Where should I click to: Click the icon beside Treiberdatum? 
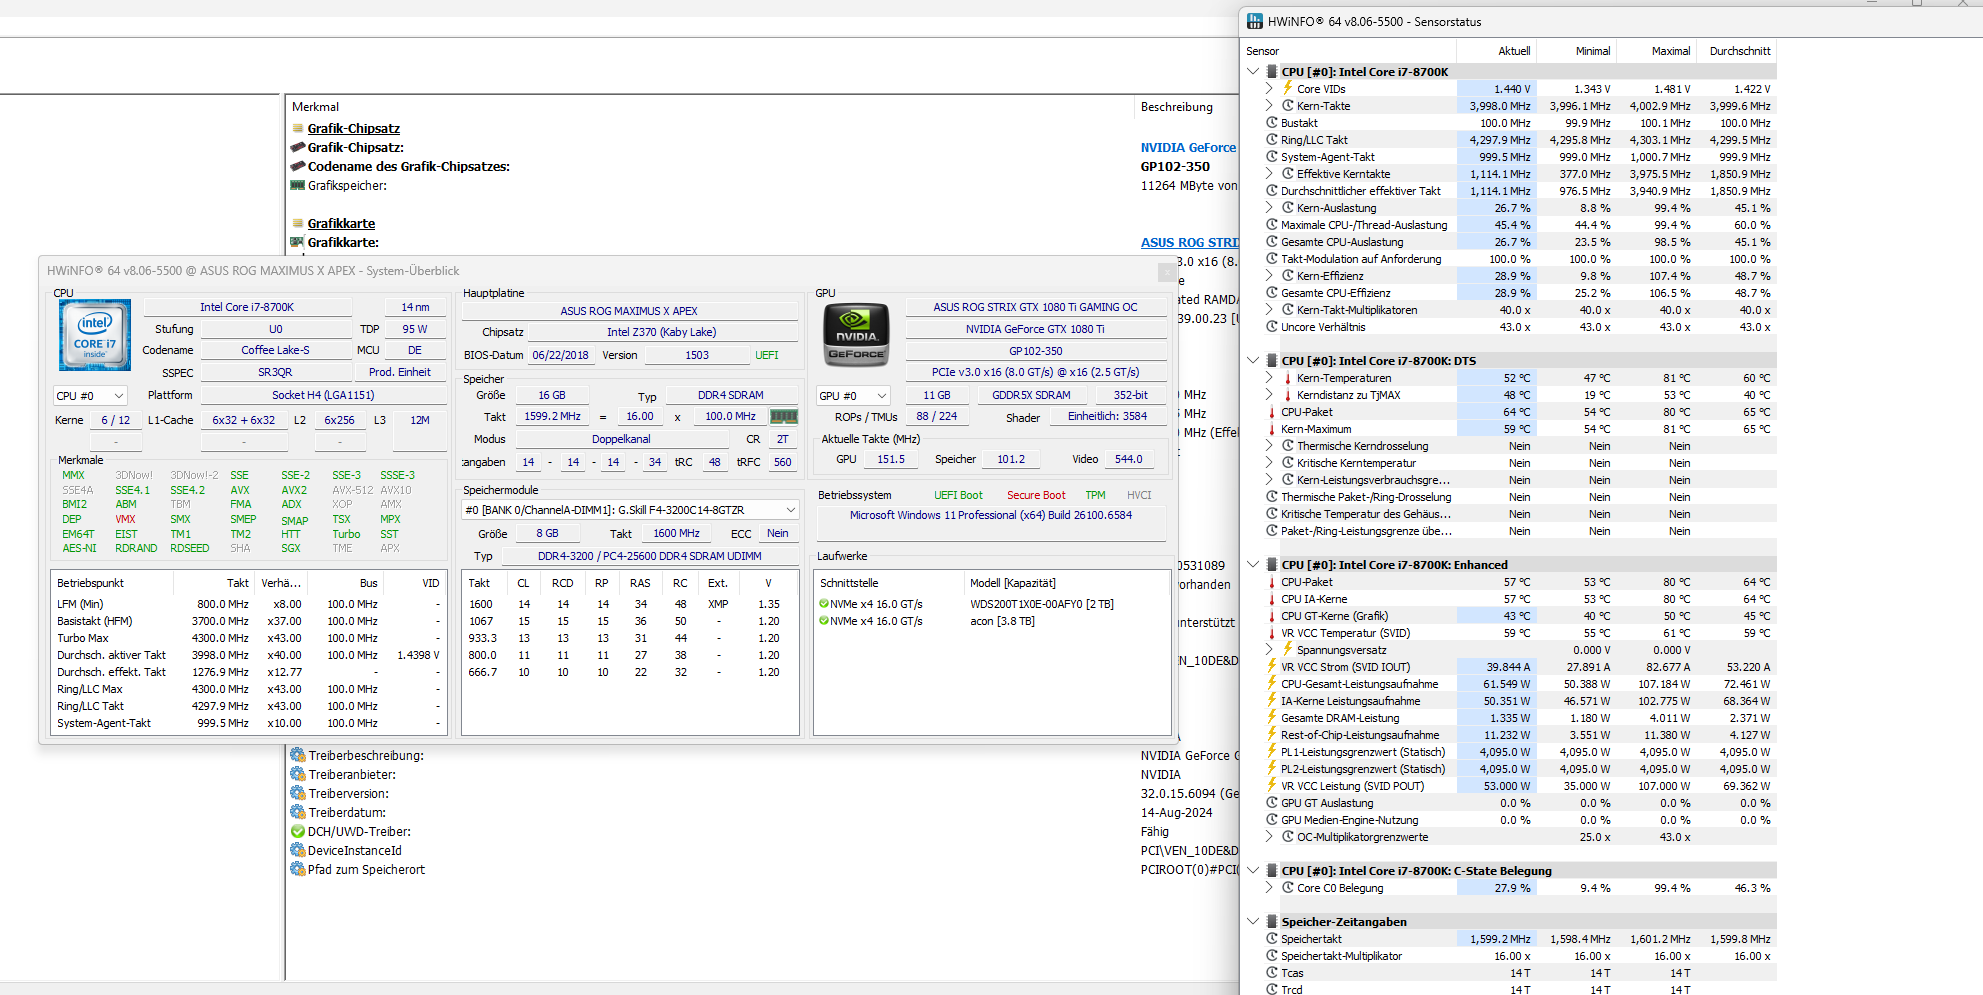coord(298,813)
